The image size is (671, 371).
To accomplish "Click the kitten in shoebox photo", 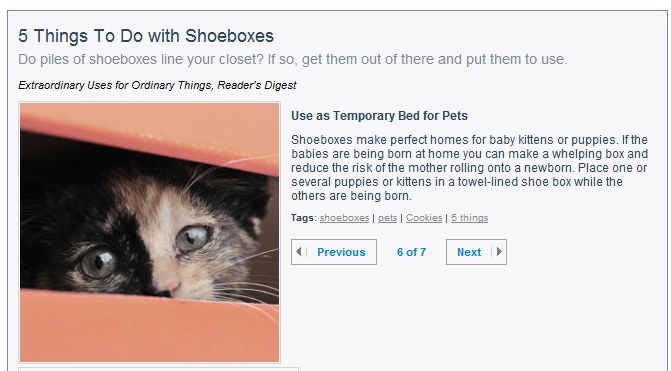I will (149, 232).
